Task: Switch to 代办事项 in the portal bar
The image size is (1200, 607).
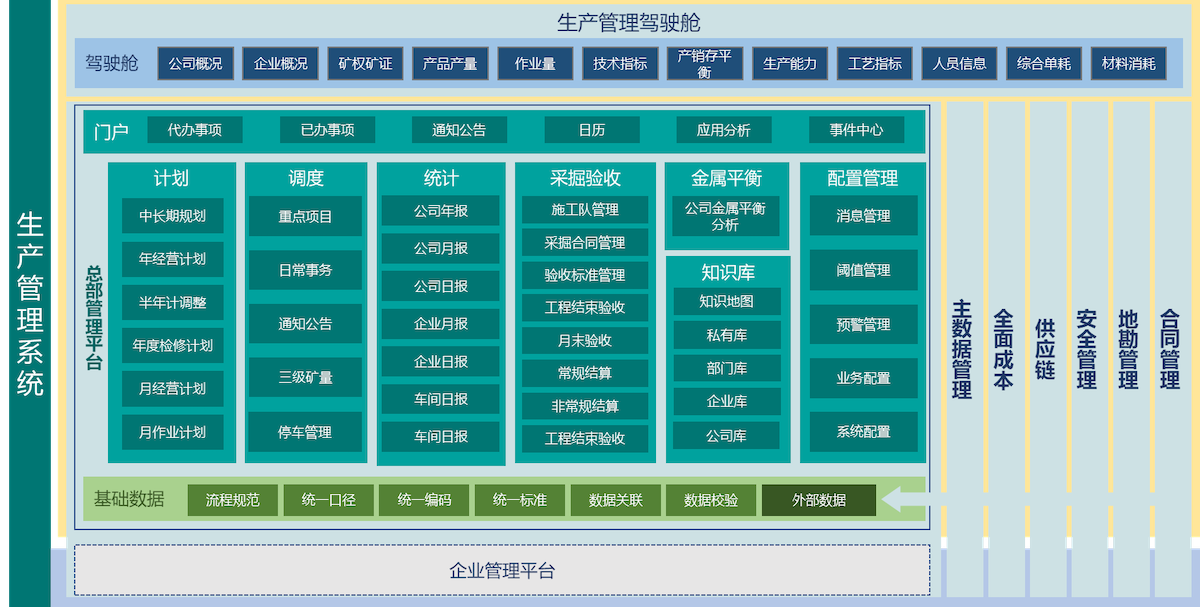Action: pos(195,130)
